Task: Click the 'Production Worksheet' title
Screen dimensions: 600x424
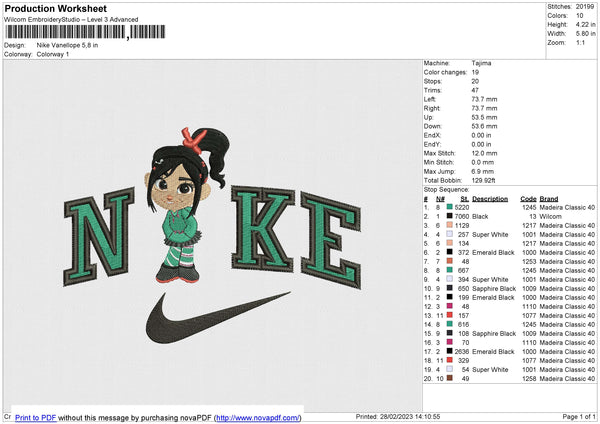Action: point(56,8)
